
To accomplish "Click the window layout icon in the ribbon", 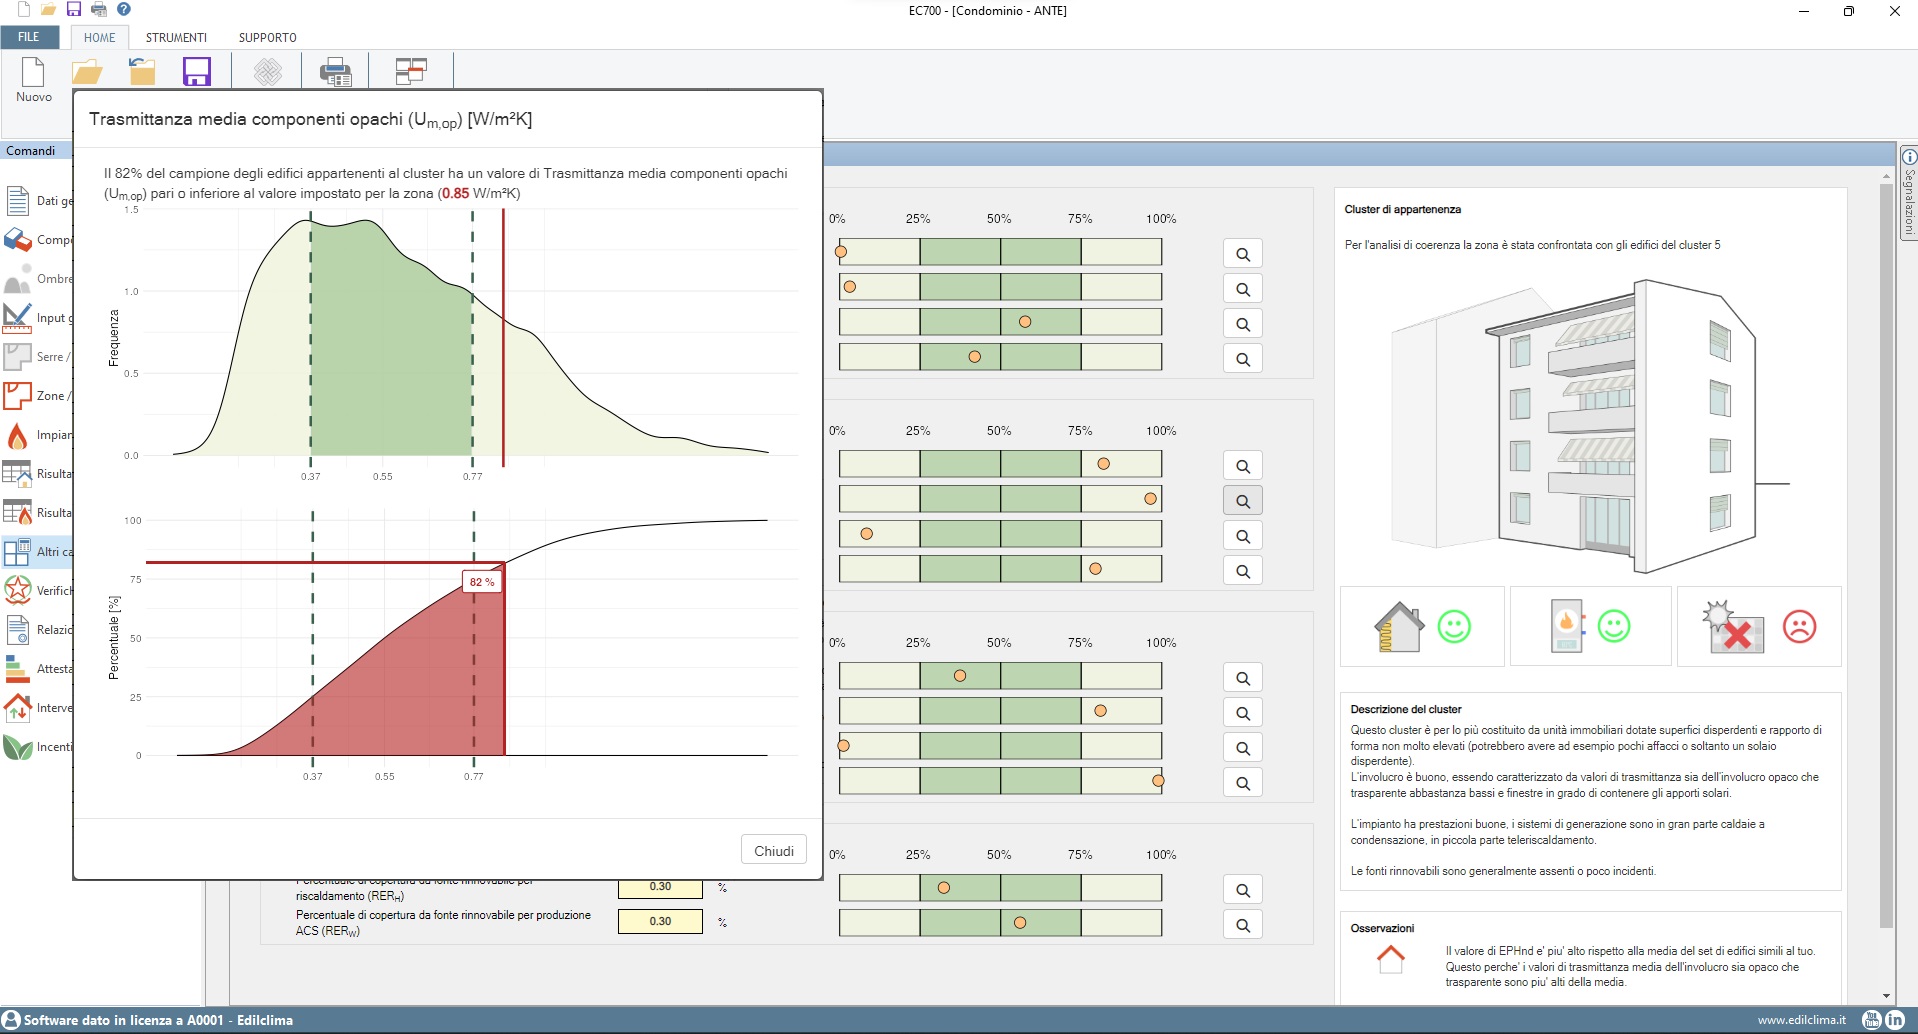I will [411, 71].
